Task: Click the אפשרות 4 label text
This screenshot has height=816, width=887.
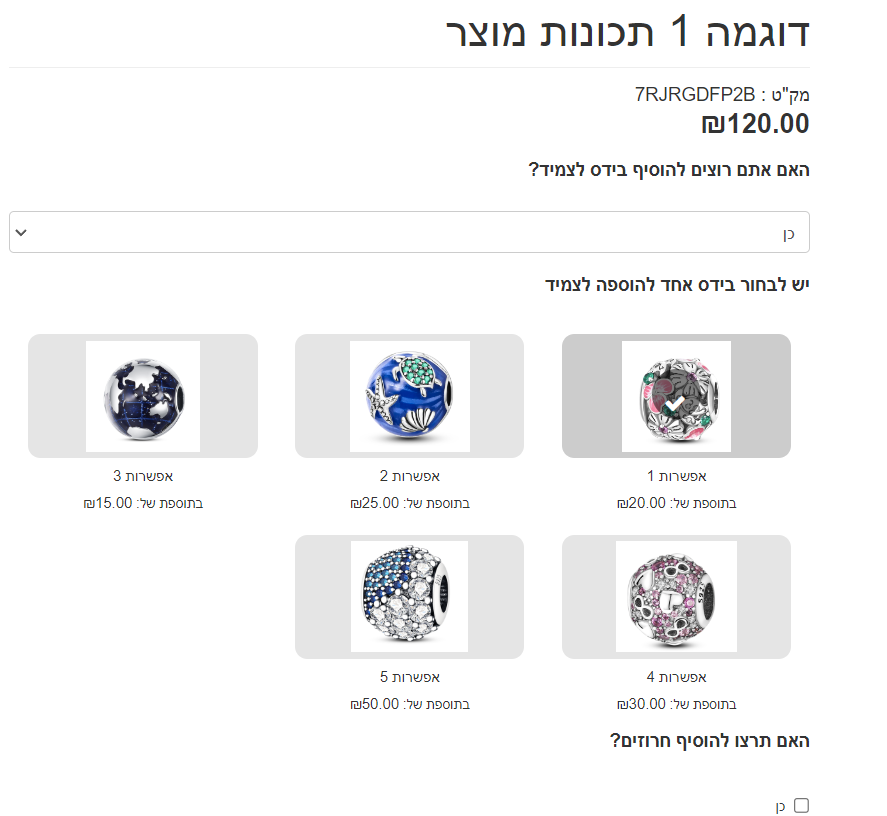Action: [677, 677]
